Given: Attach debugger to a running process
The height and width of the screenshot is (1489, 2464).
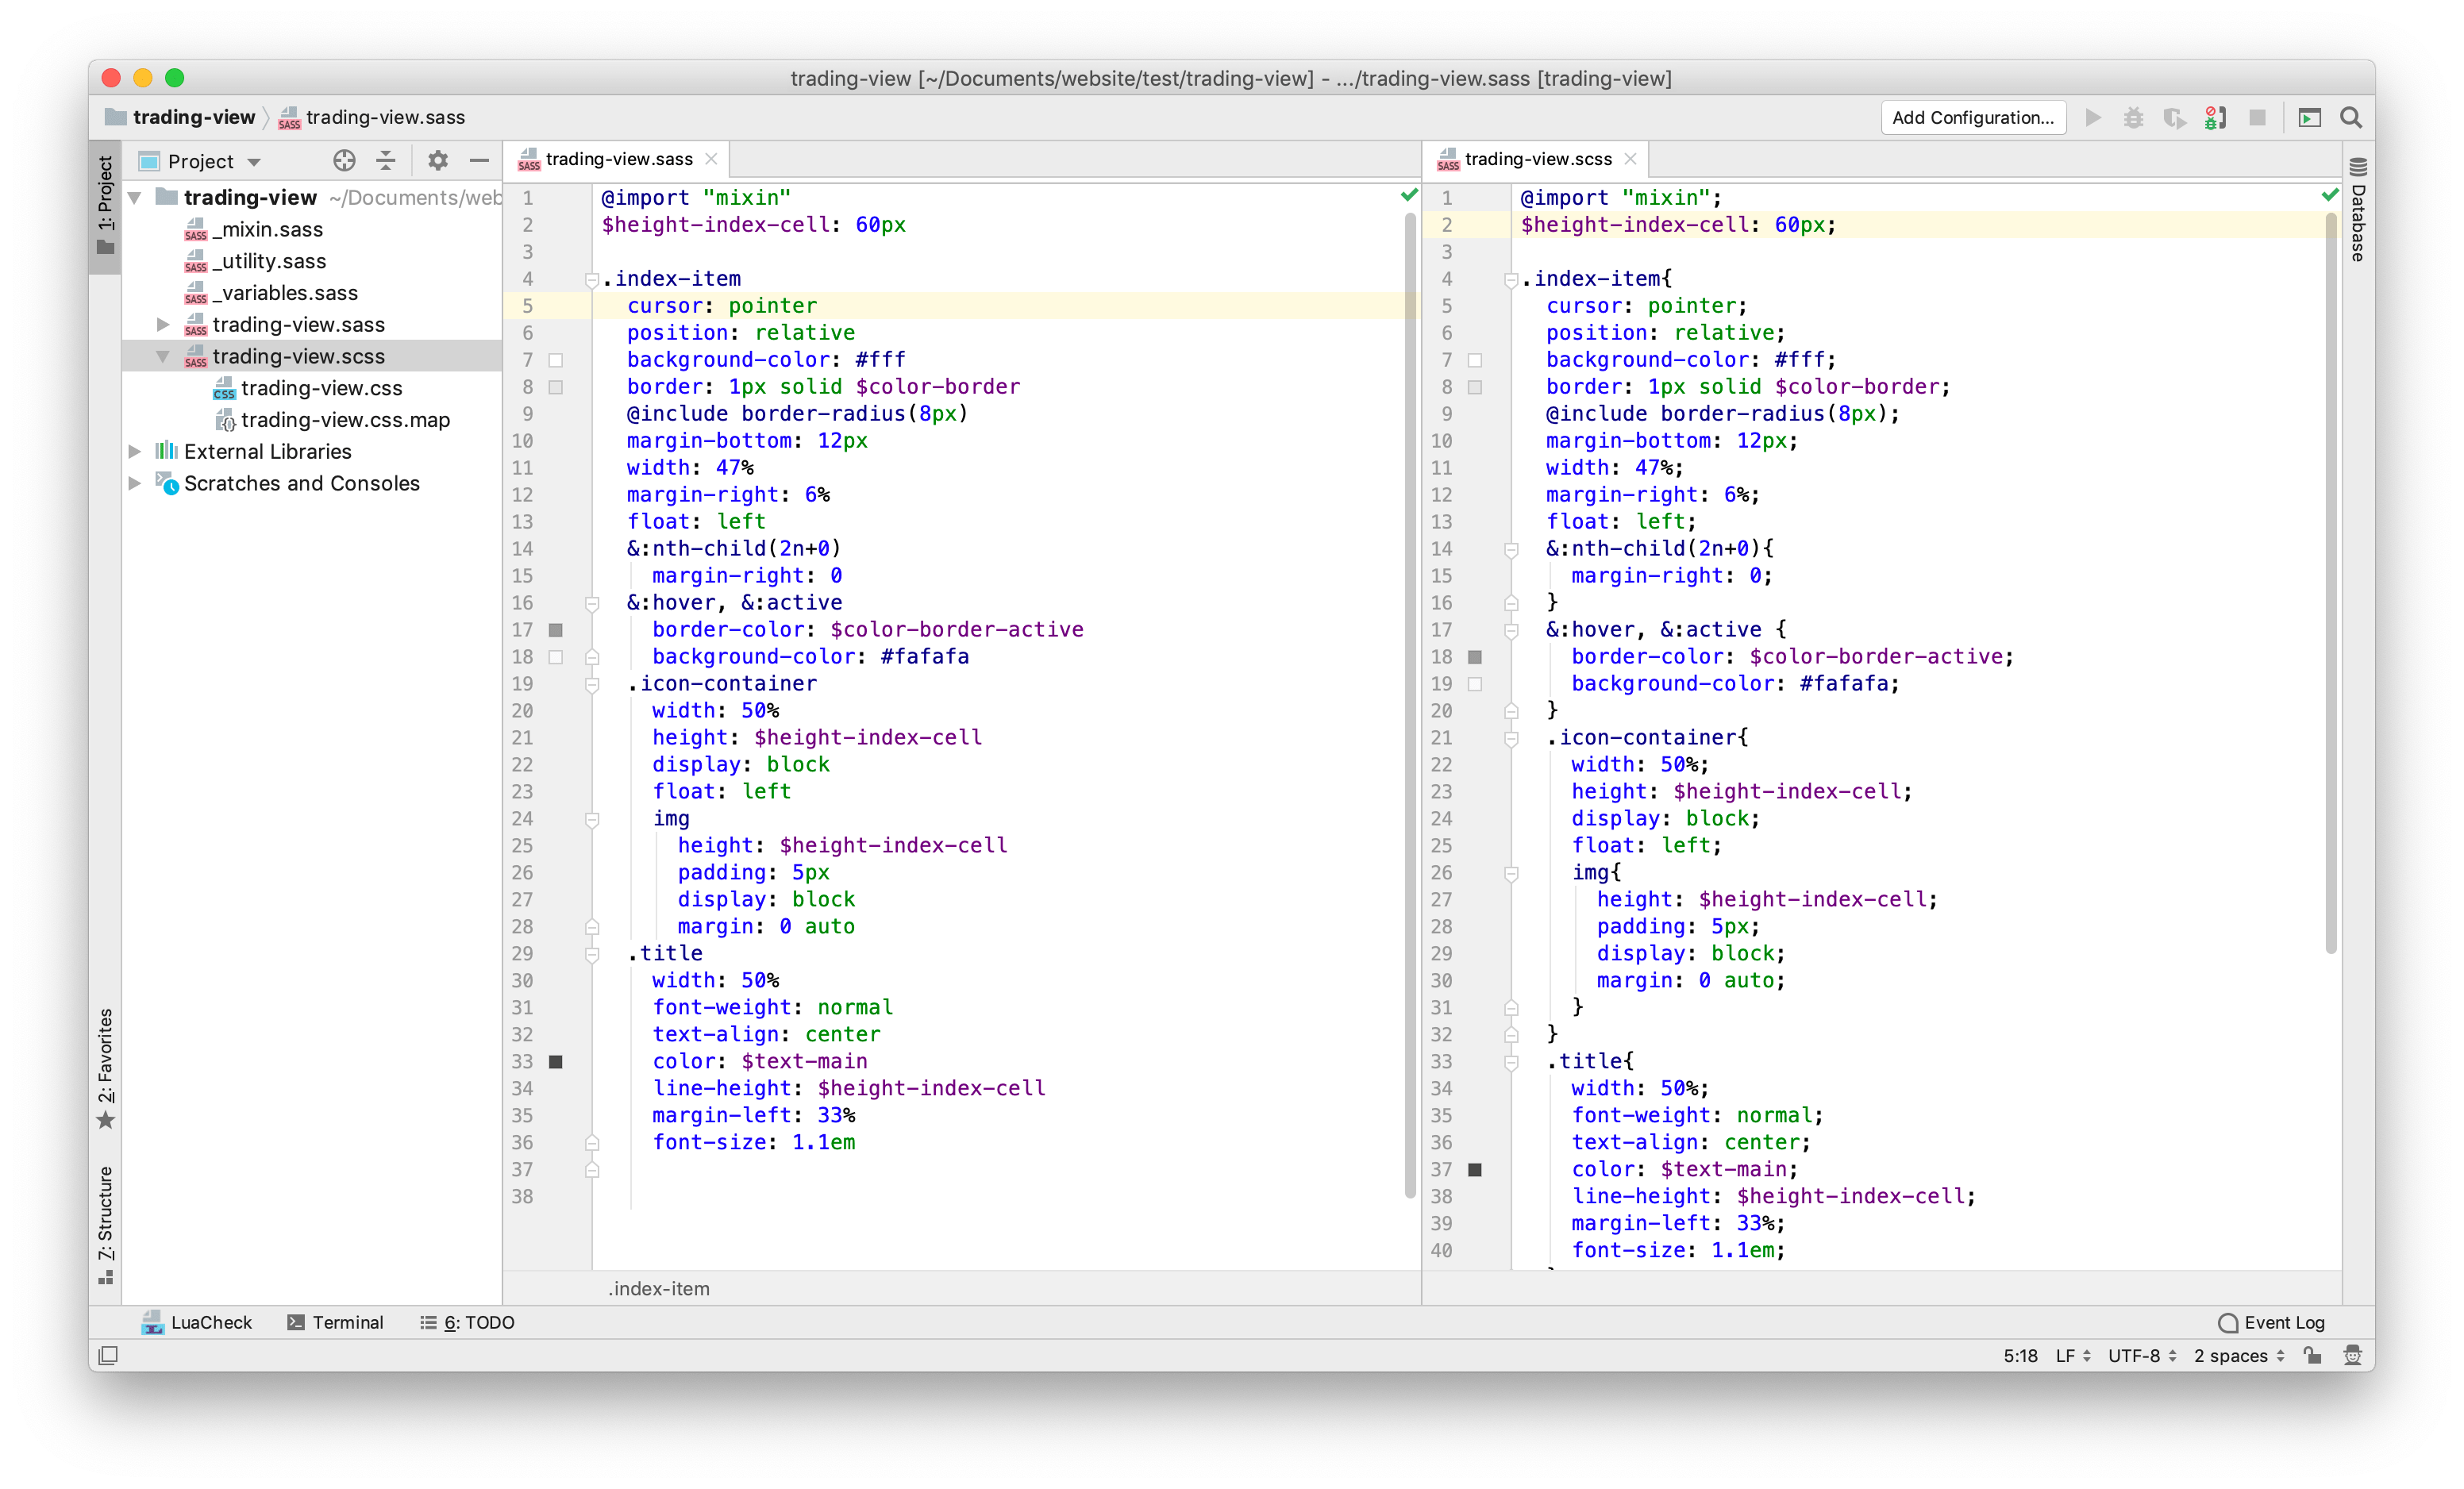Looking at the screenshot, I should (x=2215, y=118).
